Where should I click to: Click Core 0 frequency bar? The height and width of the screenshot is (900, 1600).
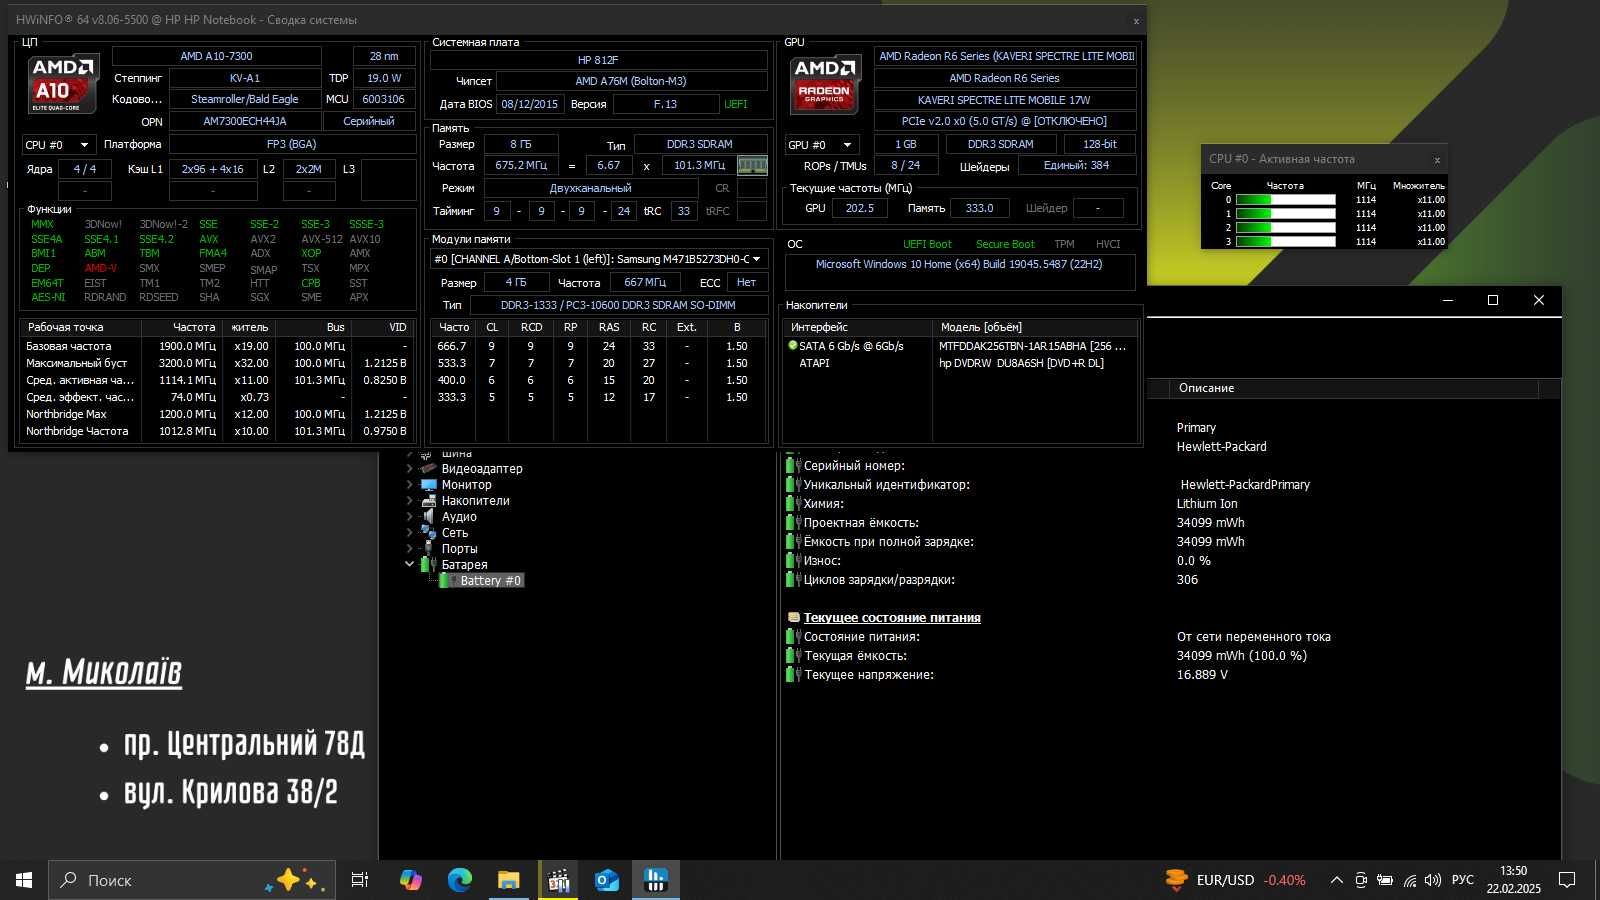coord(1286,200)
